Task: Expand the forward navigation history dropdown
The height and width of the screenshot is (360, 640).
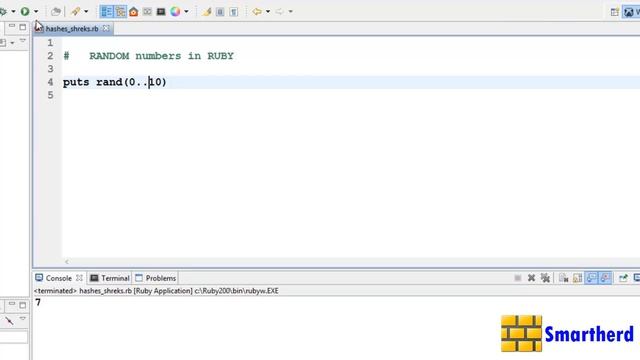Action: [291, 11]
